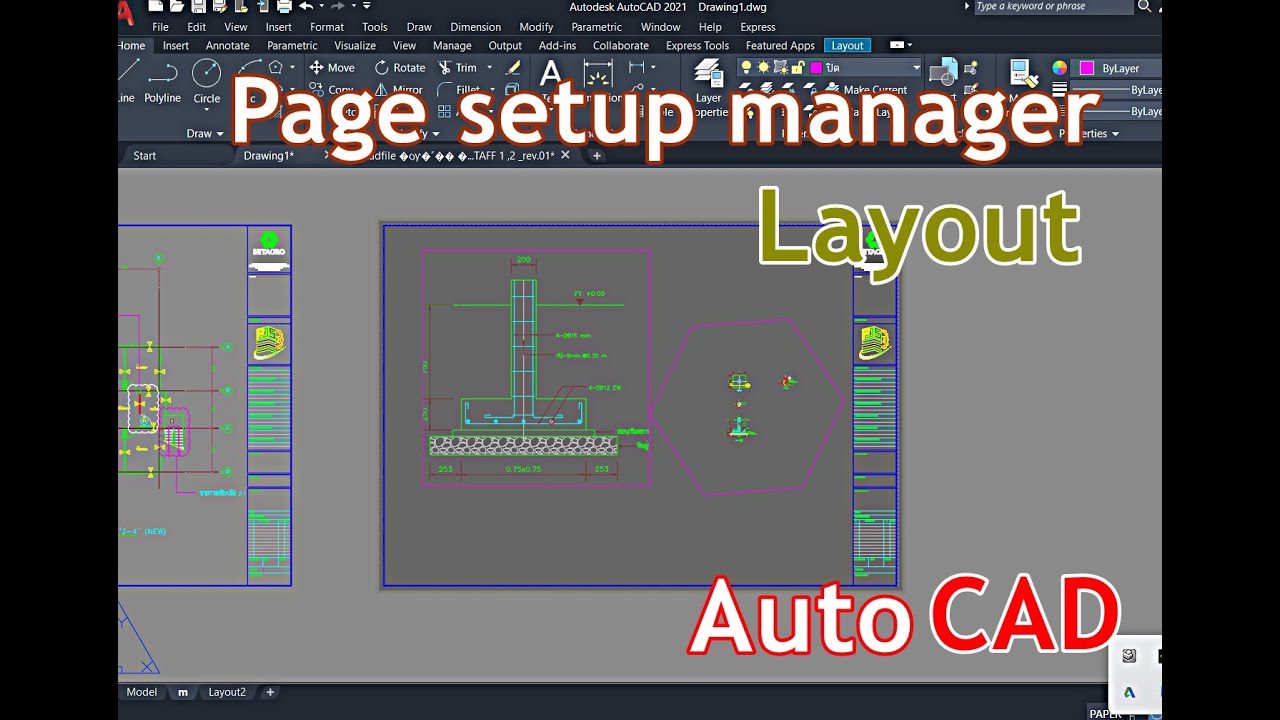Select the Polyline tool
The height and width of the screenshot is (720, 1280).
[162, 82]
